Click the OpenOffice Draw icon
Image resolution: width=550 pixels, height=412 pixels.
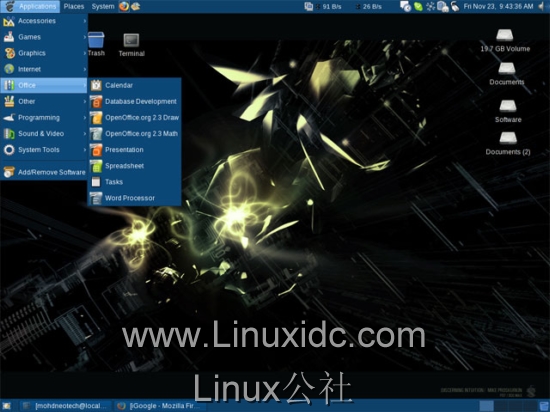coord(96,117)
